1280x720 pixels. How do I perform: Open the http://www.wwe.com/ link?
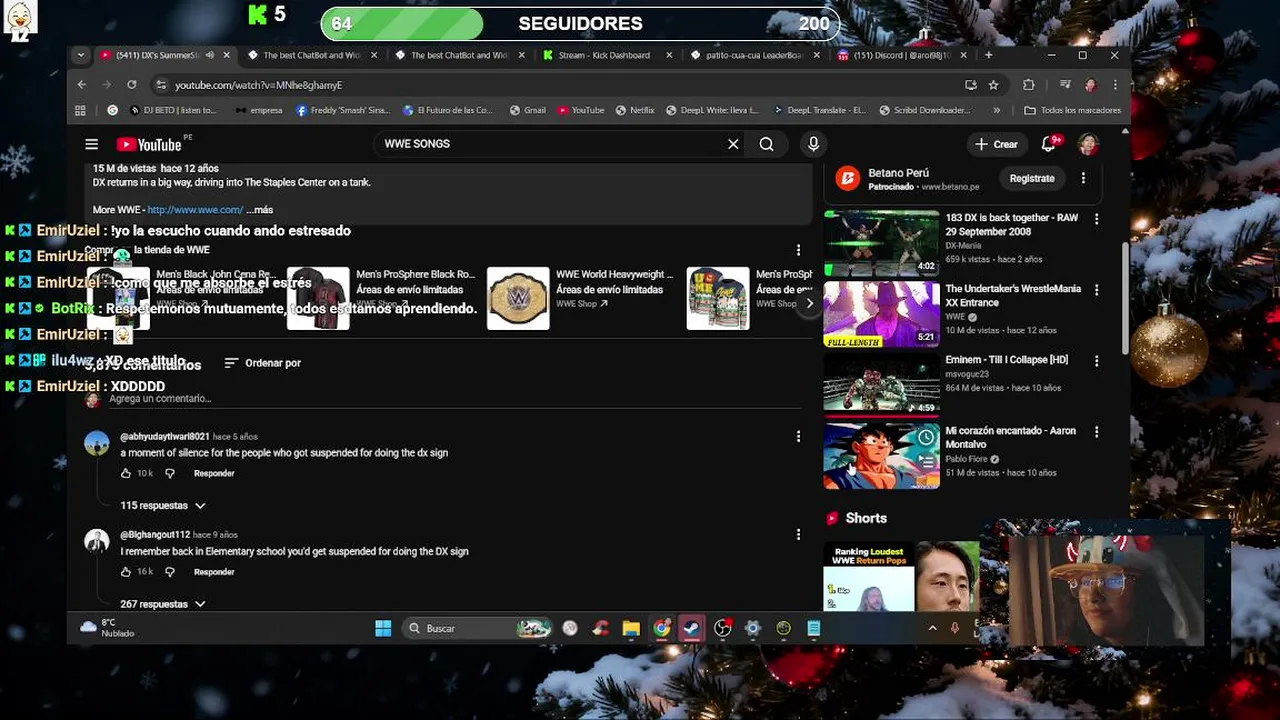pos(195,210)
